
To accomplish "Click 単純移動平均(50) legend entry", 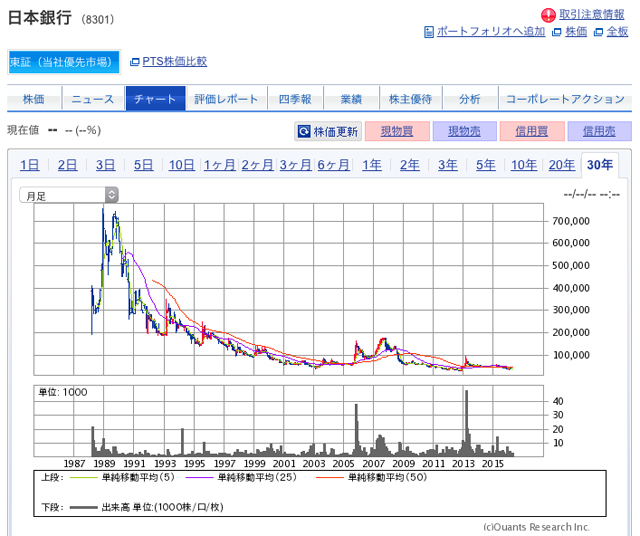I will 371,477.
